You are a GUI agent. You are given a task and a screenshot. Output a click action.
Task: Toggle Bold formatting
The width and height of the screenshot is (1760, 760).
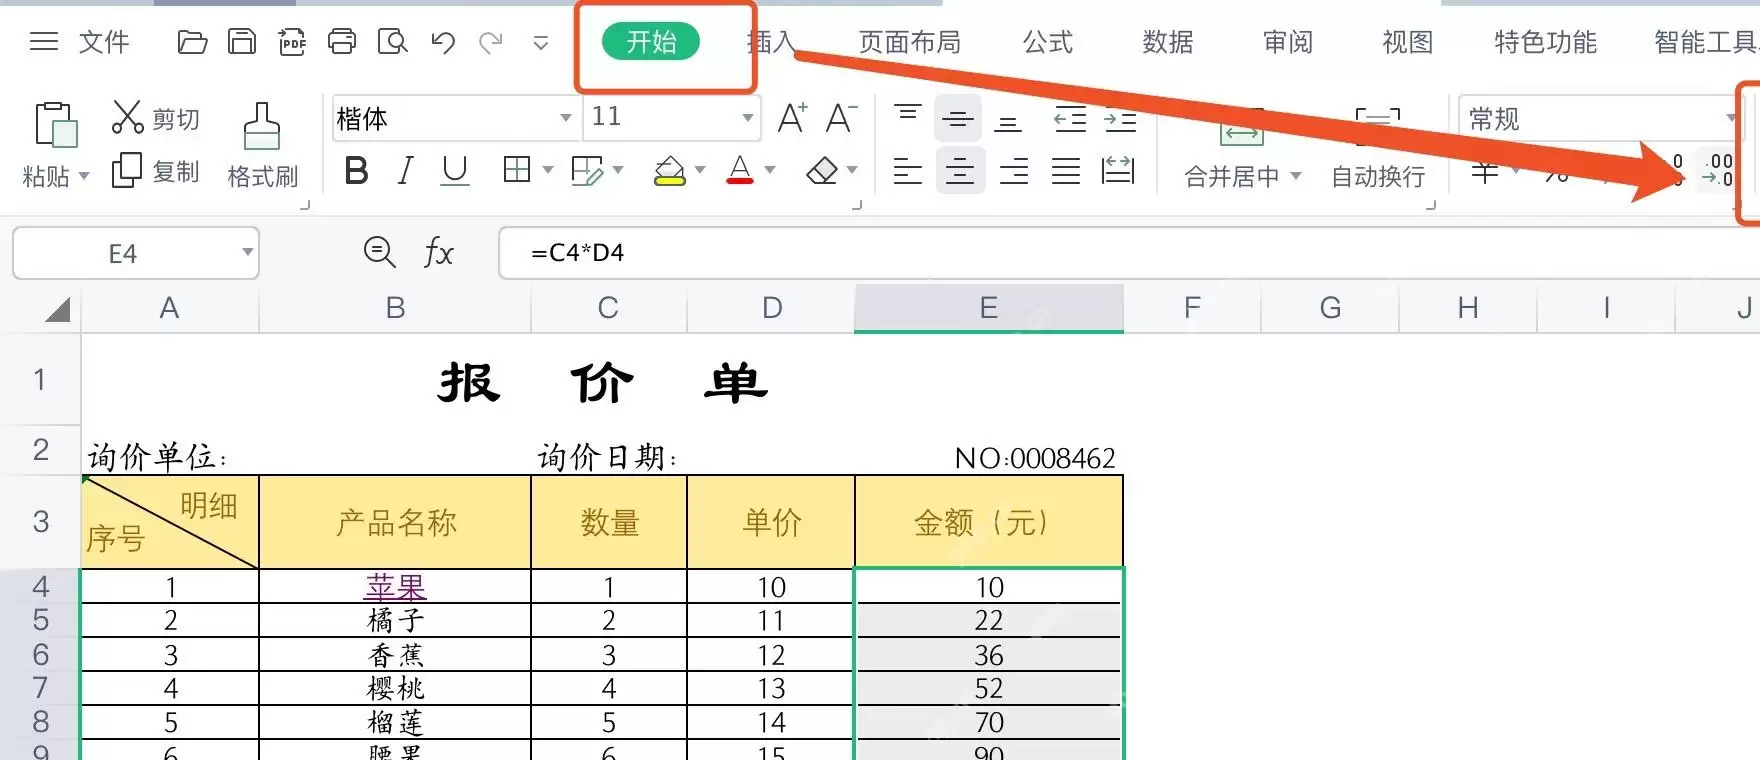pos(356,171)
